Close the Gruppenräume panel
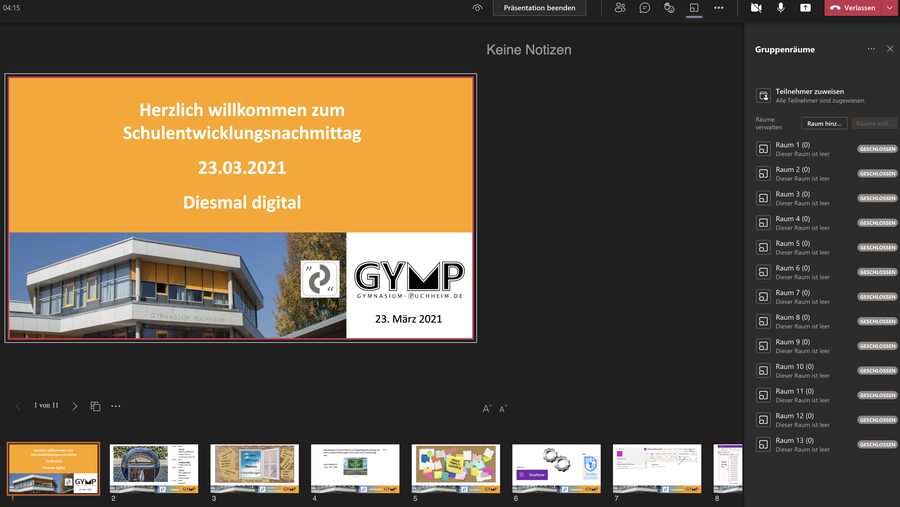900x507 pixels. [x=890, y=49]
